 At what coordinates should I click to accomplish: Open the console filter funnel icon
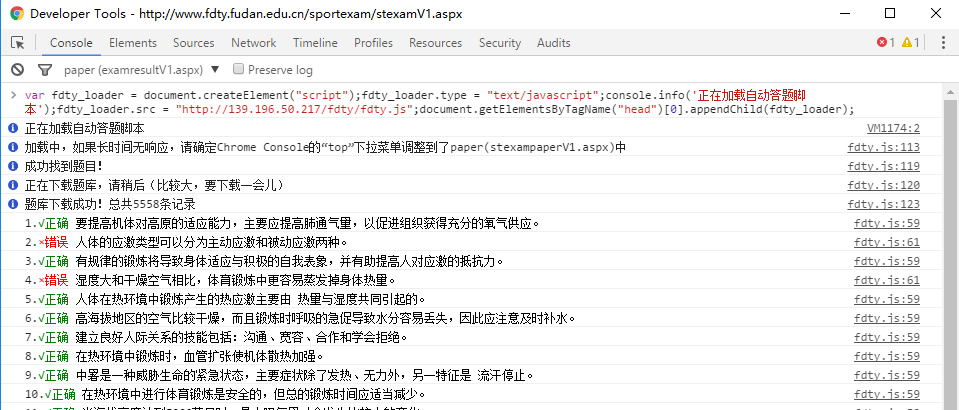(45, 70)
